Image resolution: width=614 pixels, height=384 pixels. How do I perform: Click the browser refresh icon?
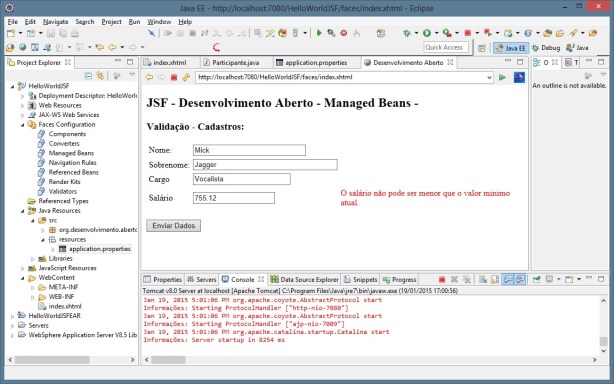point(186,77)
